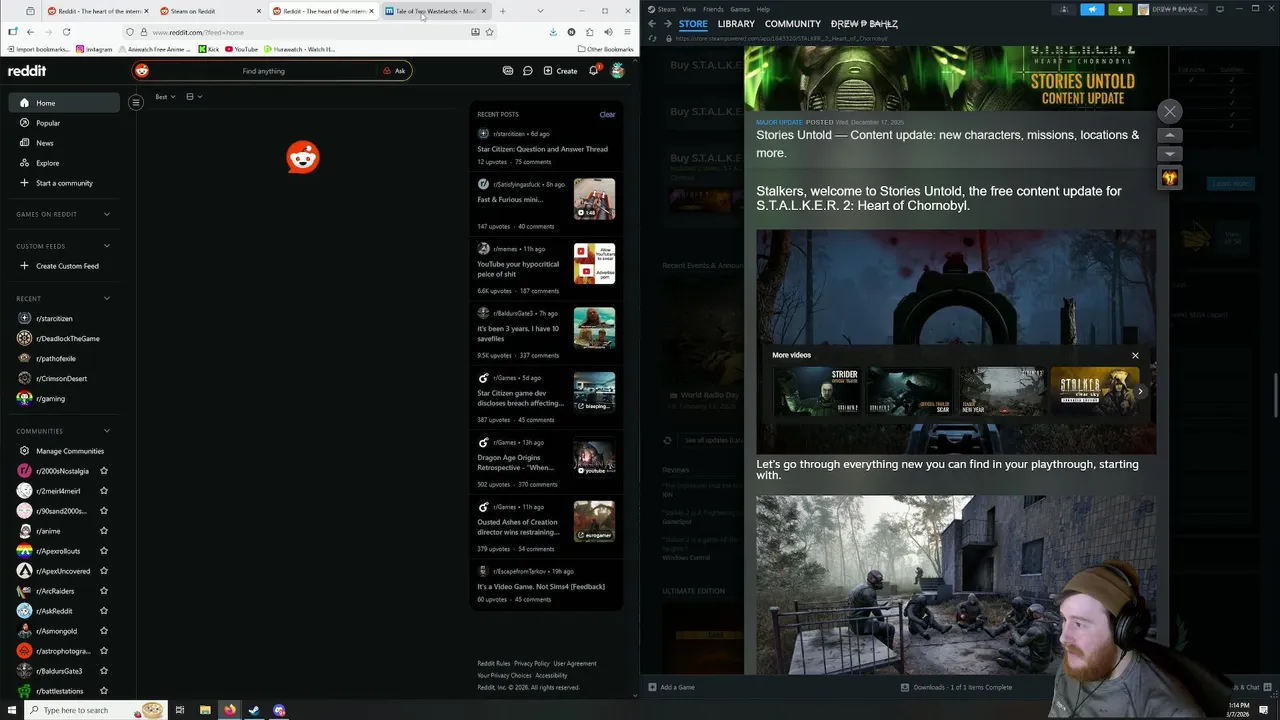This screenshot has height=720, width=1280.
Task: List all Firefox tabs dropdown
Action: (541, 11)
